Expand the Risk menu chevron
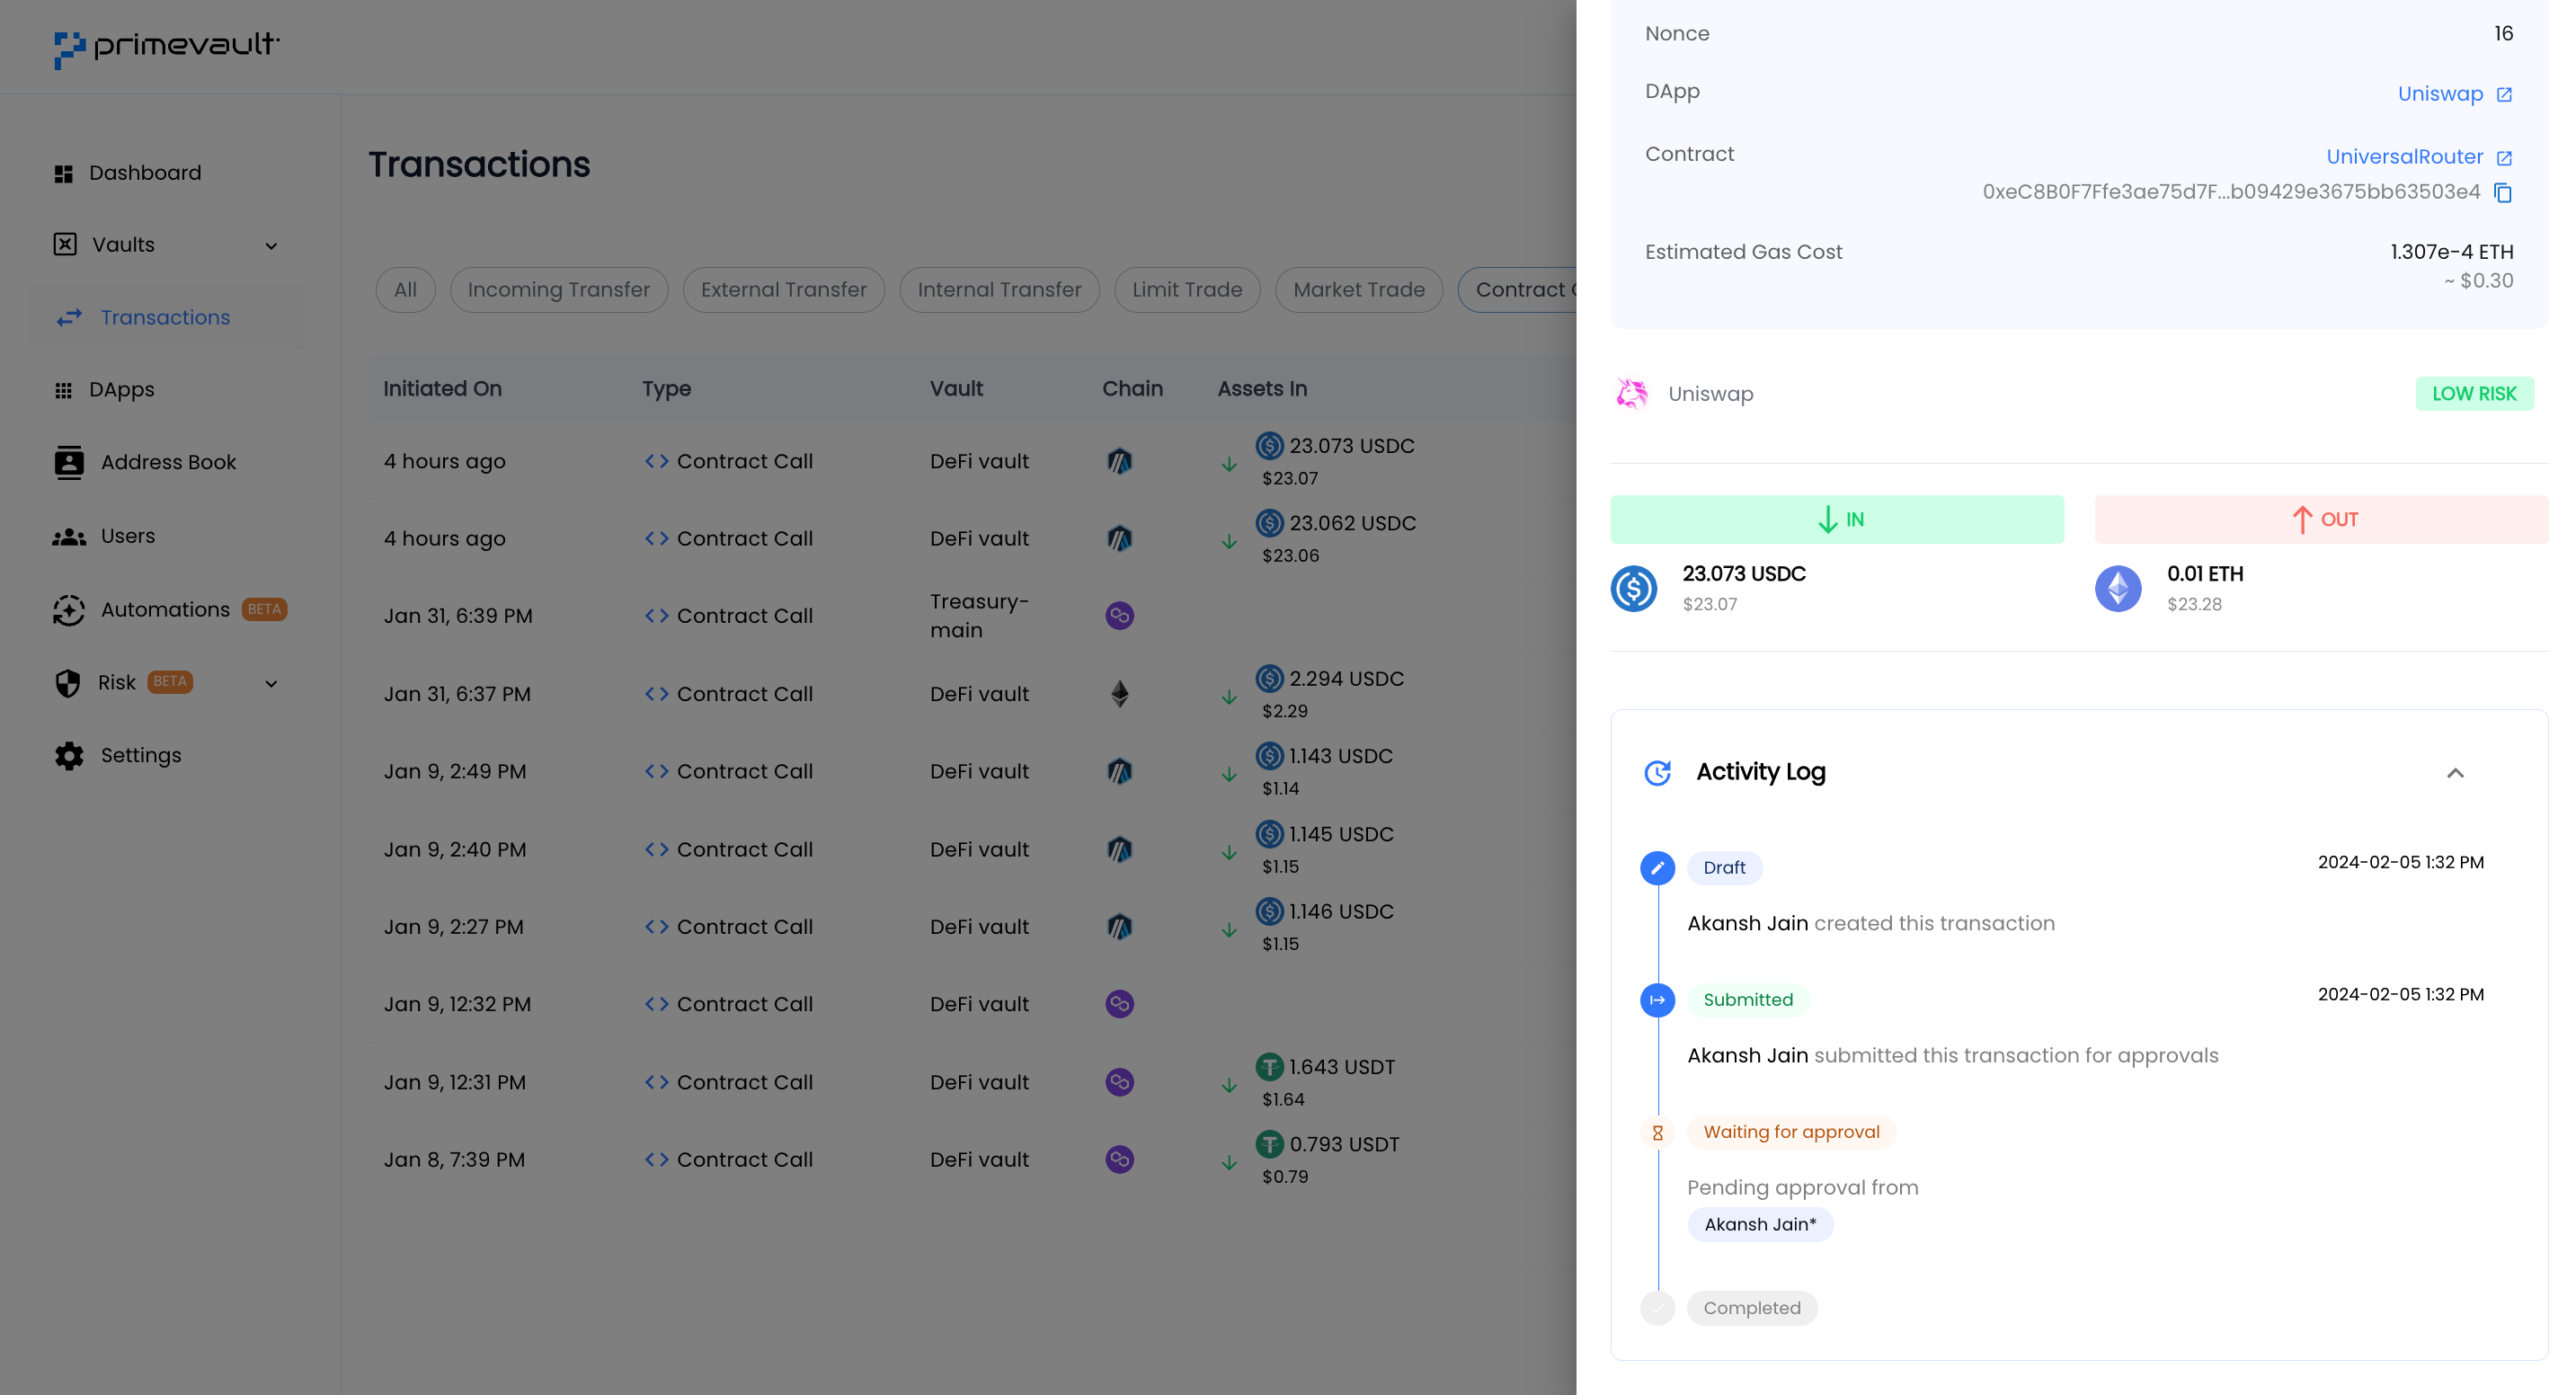Viewport: 2576px width, 1395px height. pyautogui.click(x=271, y=684)
